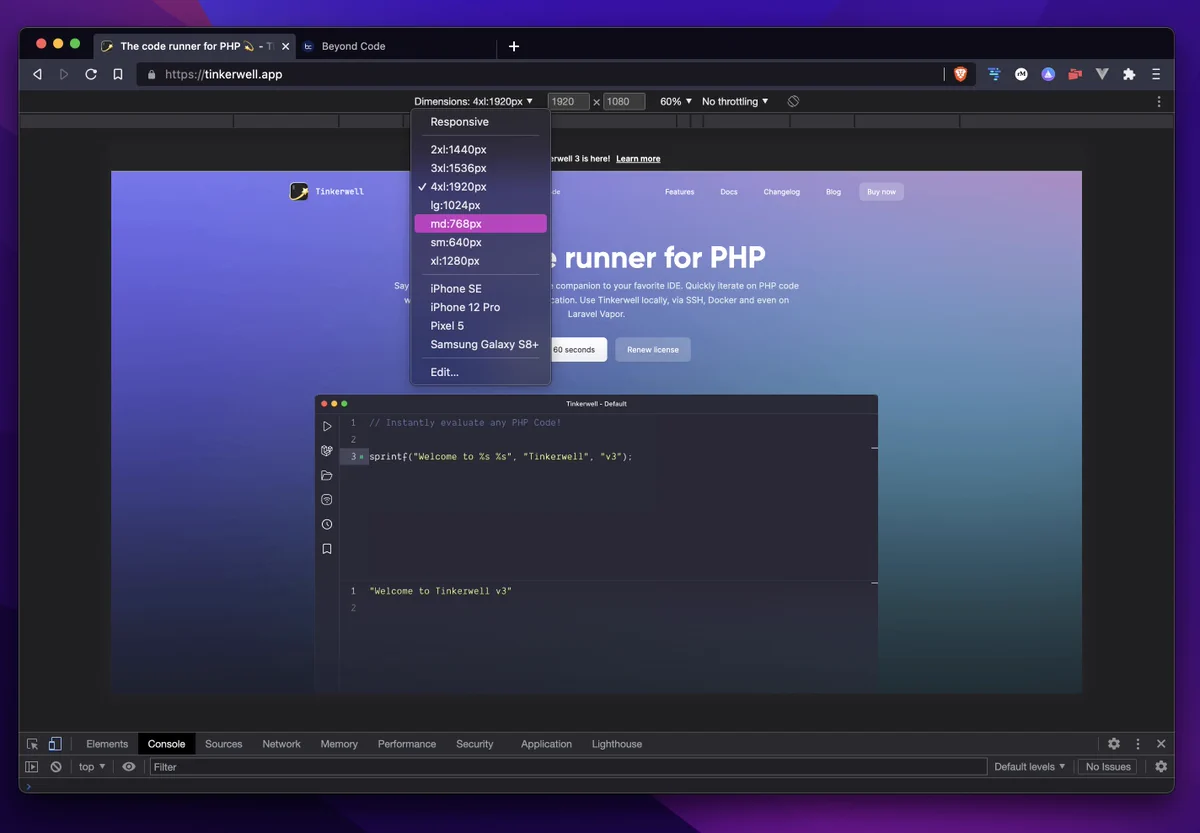Open the Dimensions device dropdown
This screenshot has width=1200, height=833.
point(474,101)
